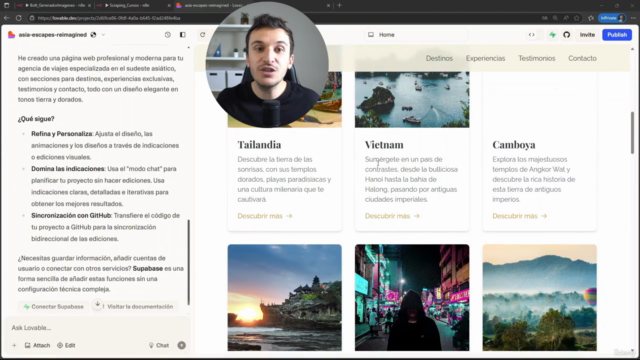
Task: Open Contacto in site navigation
Action: point(582,58)
